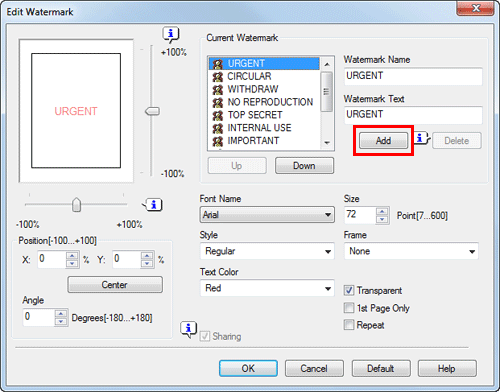This screenshot has height=392, width=500.
Task: Click info balloon beside horizontal position slider
Action: 153,205
